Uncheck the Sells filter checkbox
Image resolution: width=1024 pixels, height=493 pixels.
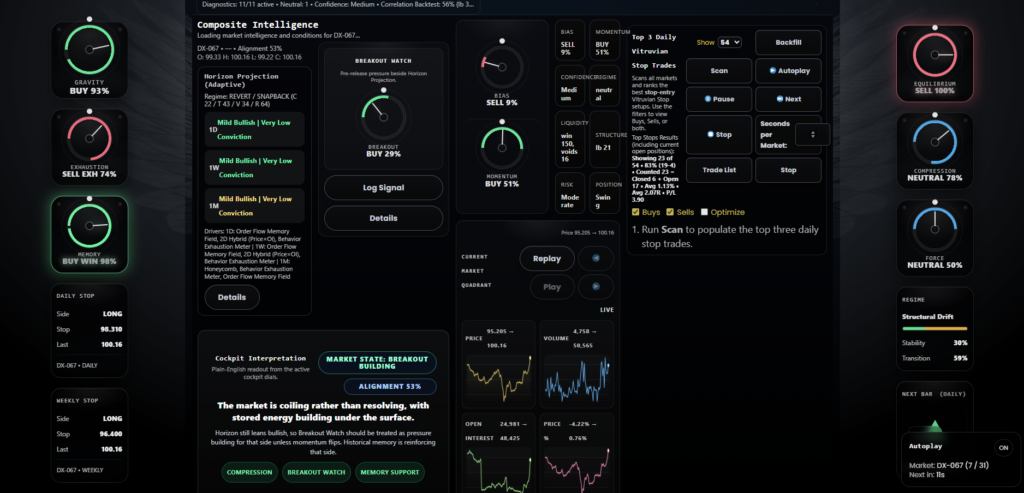pyautogui.click(x=670, y=212)
